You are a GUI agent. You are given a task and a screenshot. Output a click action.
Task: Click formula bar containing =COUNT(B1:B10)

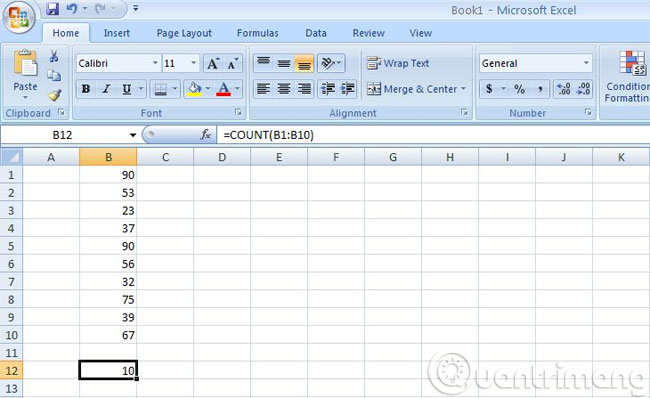pos(433,135)
